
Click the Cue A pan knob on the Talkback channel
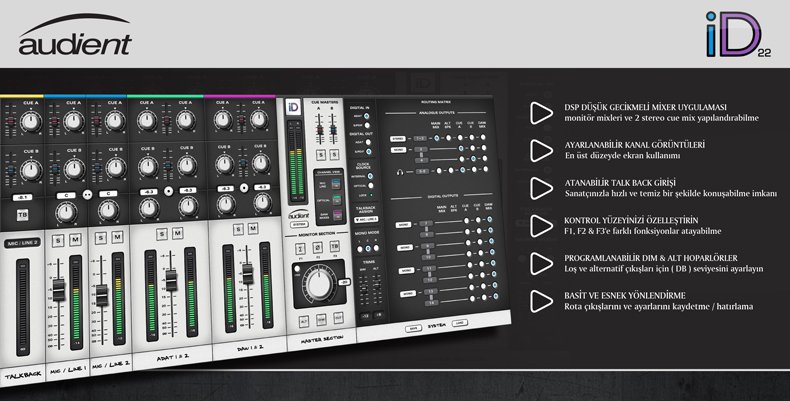point(31,121)
